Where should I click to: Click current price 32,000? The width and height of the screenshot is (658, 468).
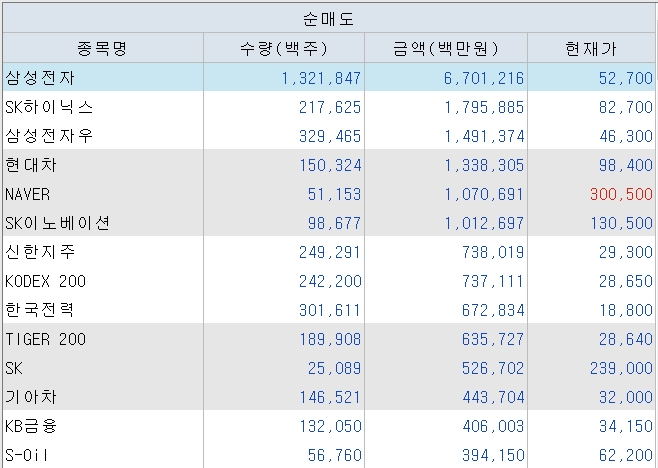[626, 397]
